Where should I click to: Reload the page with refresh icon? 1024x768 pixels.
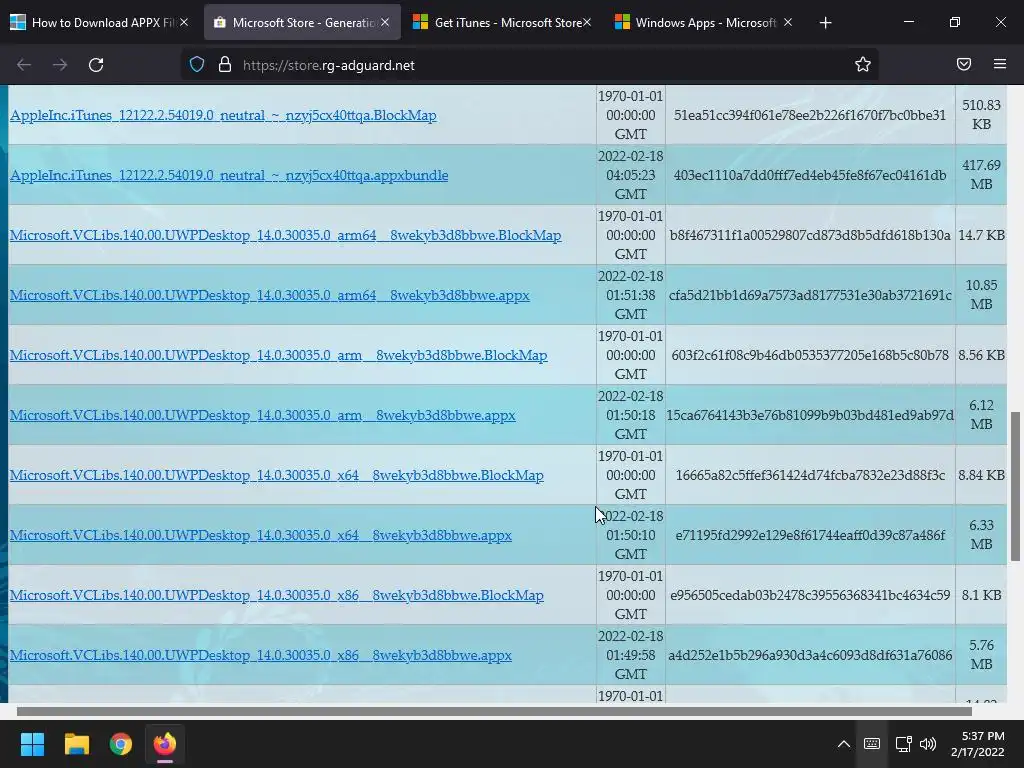pyautogui.click(x=96, y=65)
